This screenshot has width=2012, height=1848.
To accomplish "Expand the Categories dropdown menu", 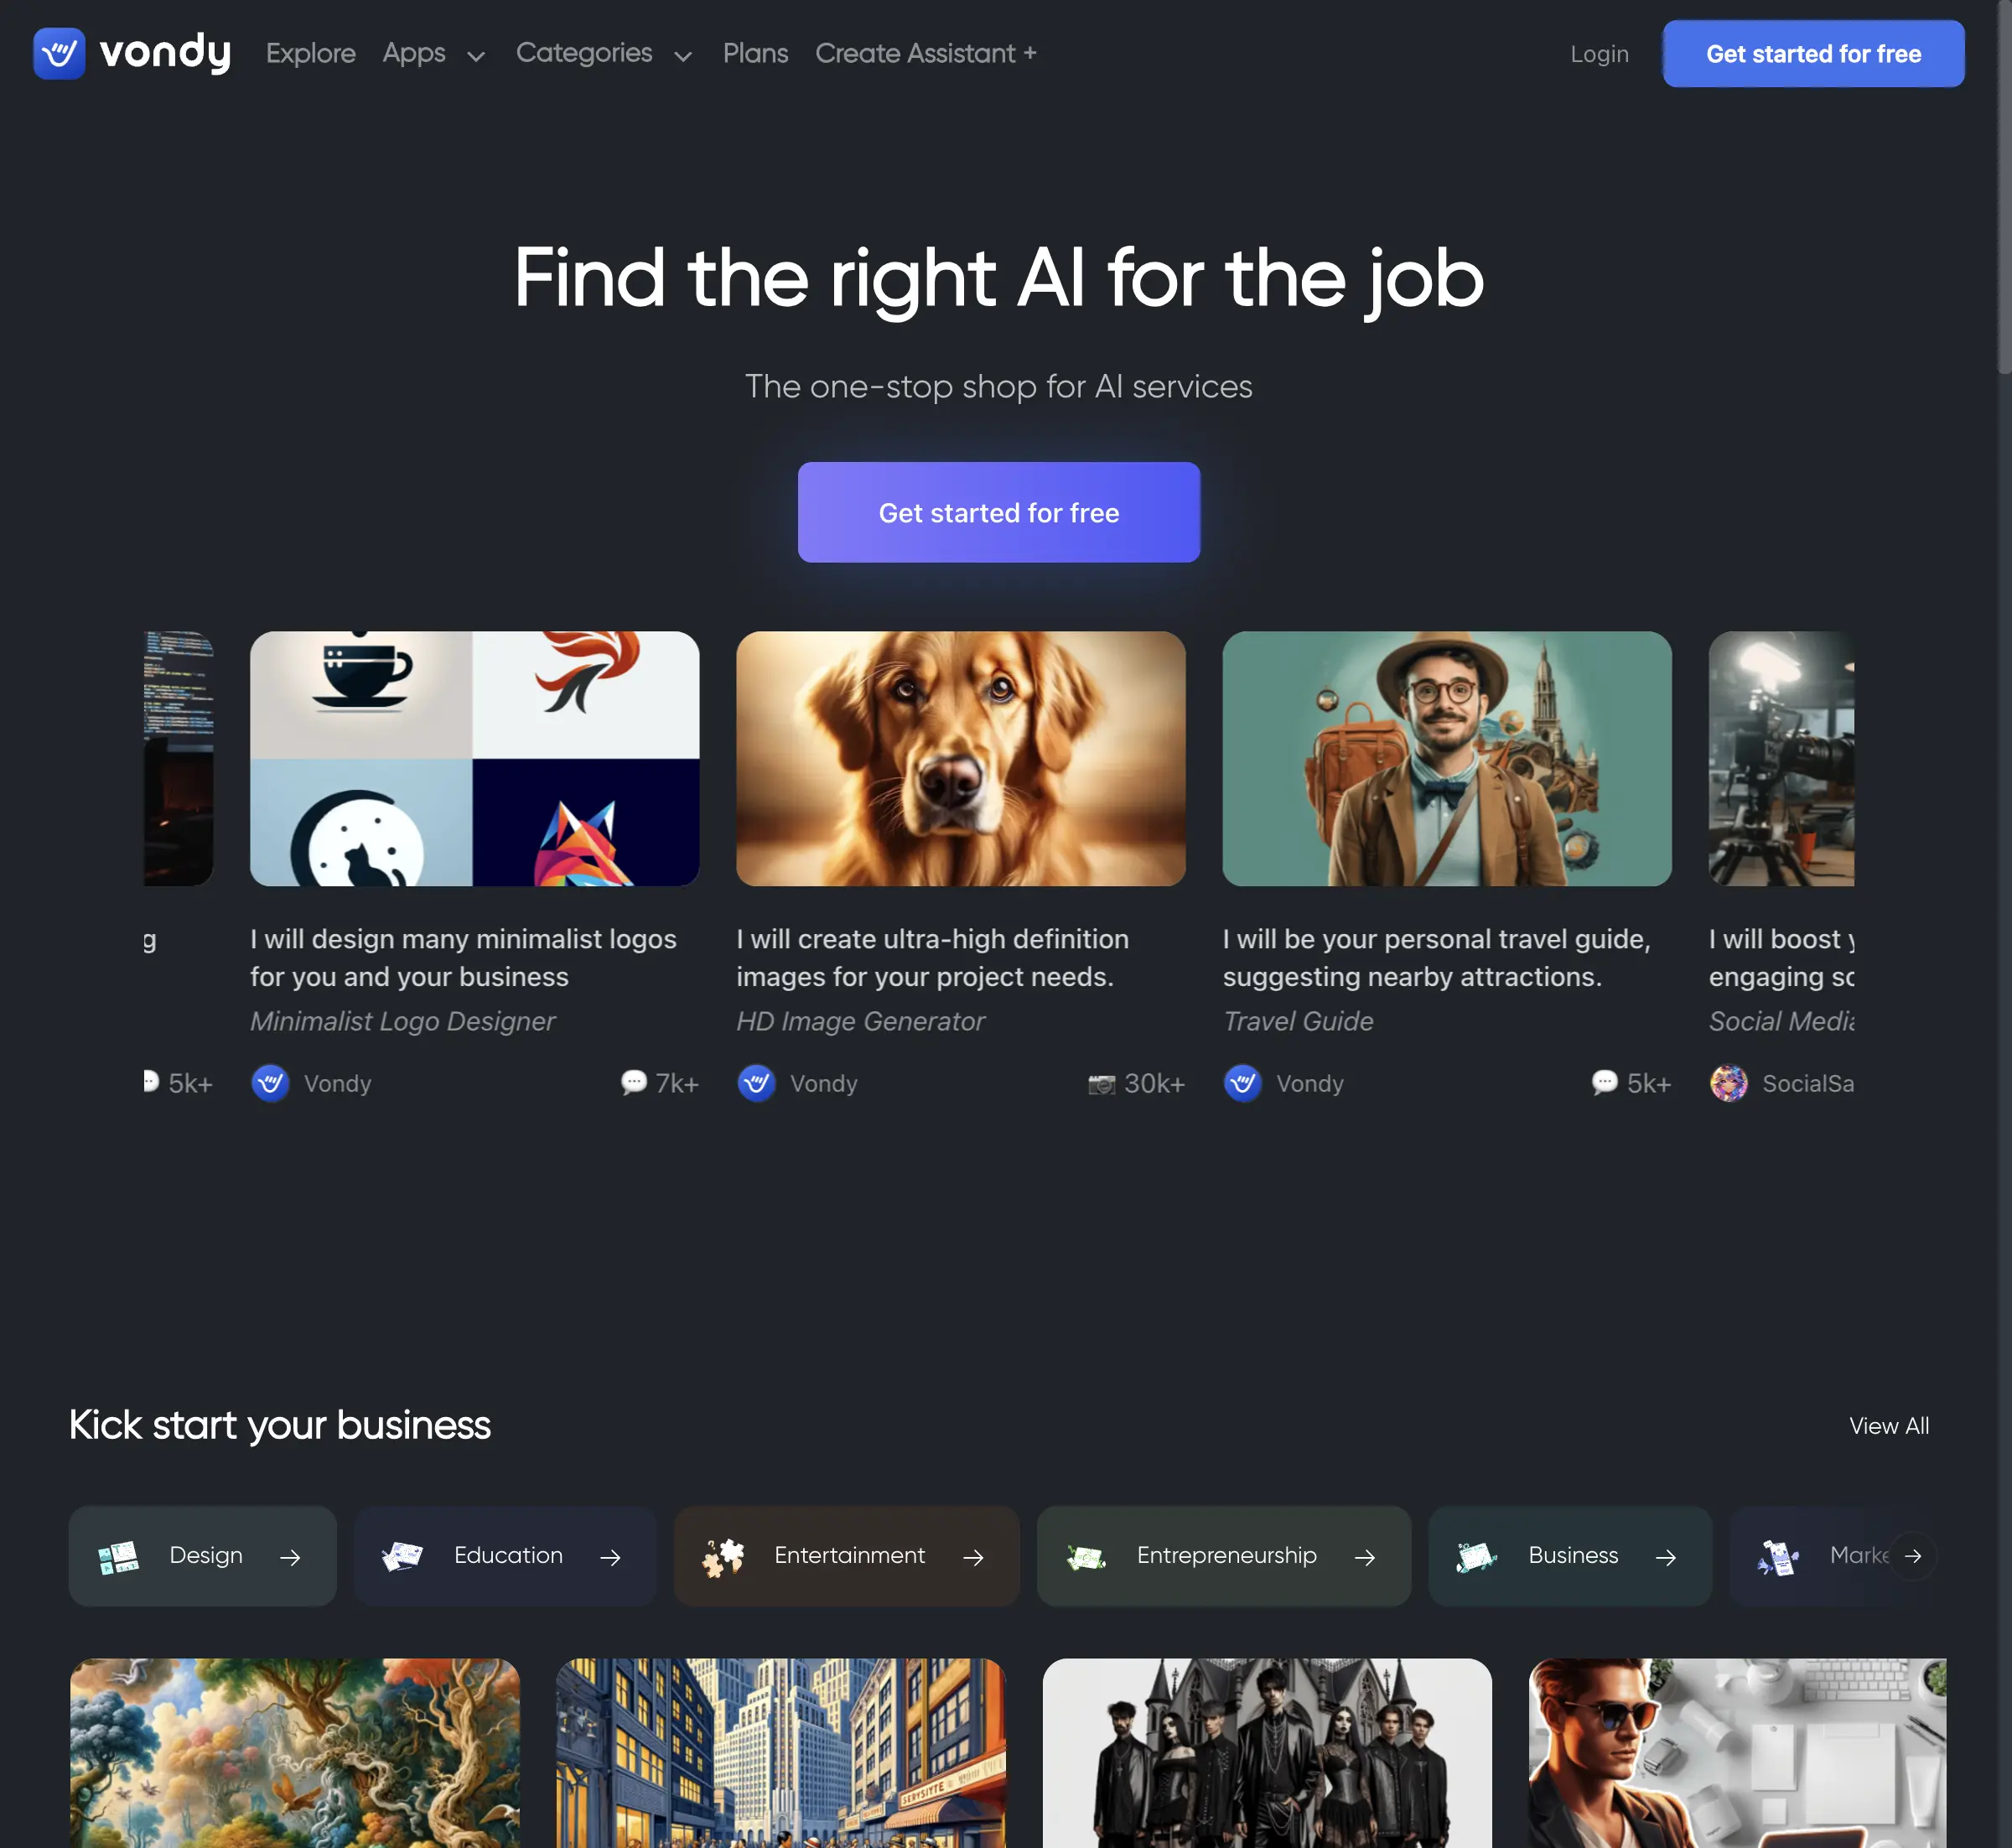I will click(604, 53).
